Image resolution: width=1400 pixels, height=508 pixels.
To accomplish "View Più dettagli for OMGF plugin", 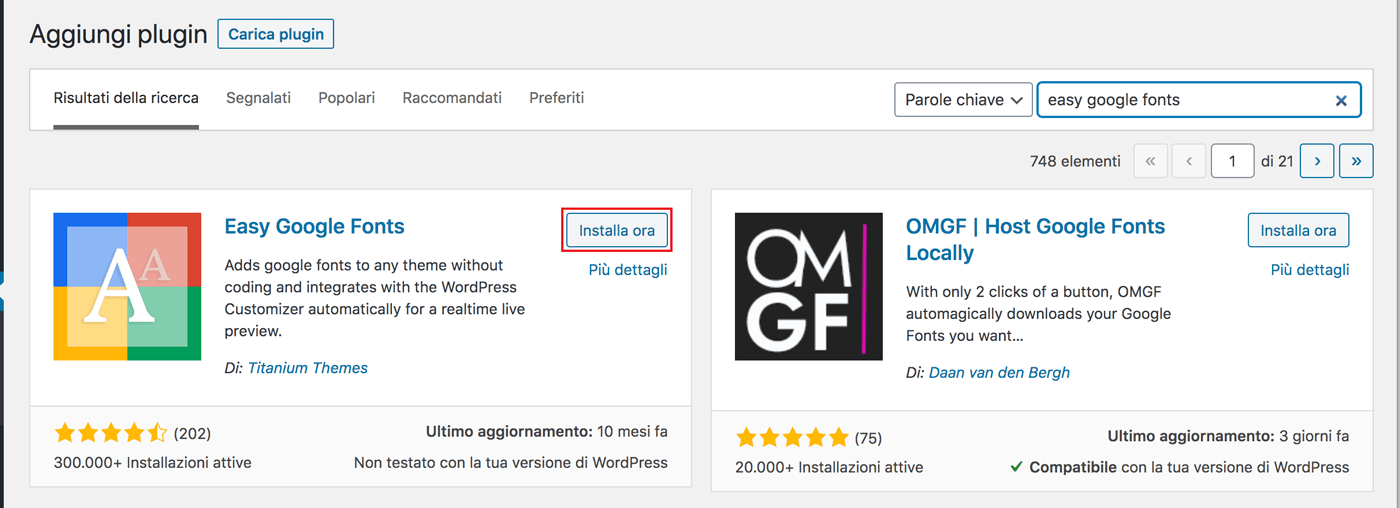I will click(x=1310, y=270).
